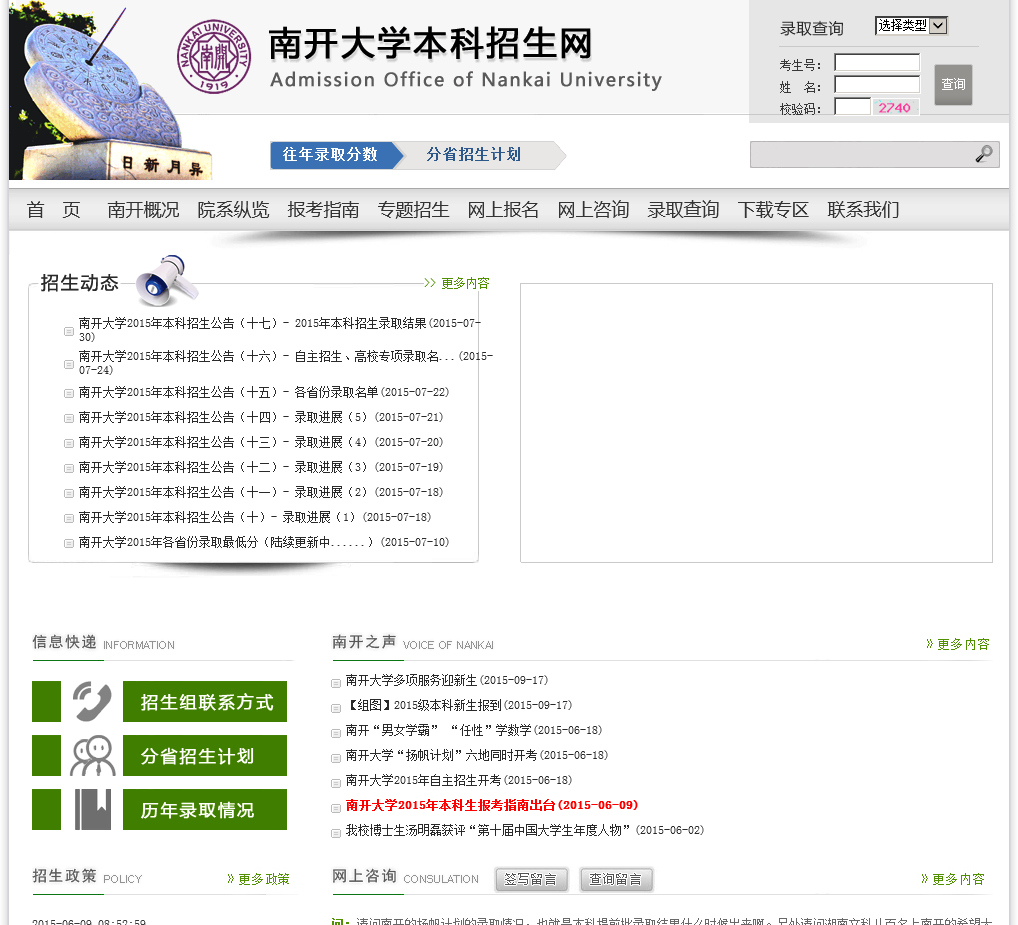Open the 专题招生 menu item

414,210
